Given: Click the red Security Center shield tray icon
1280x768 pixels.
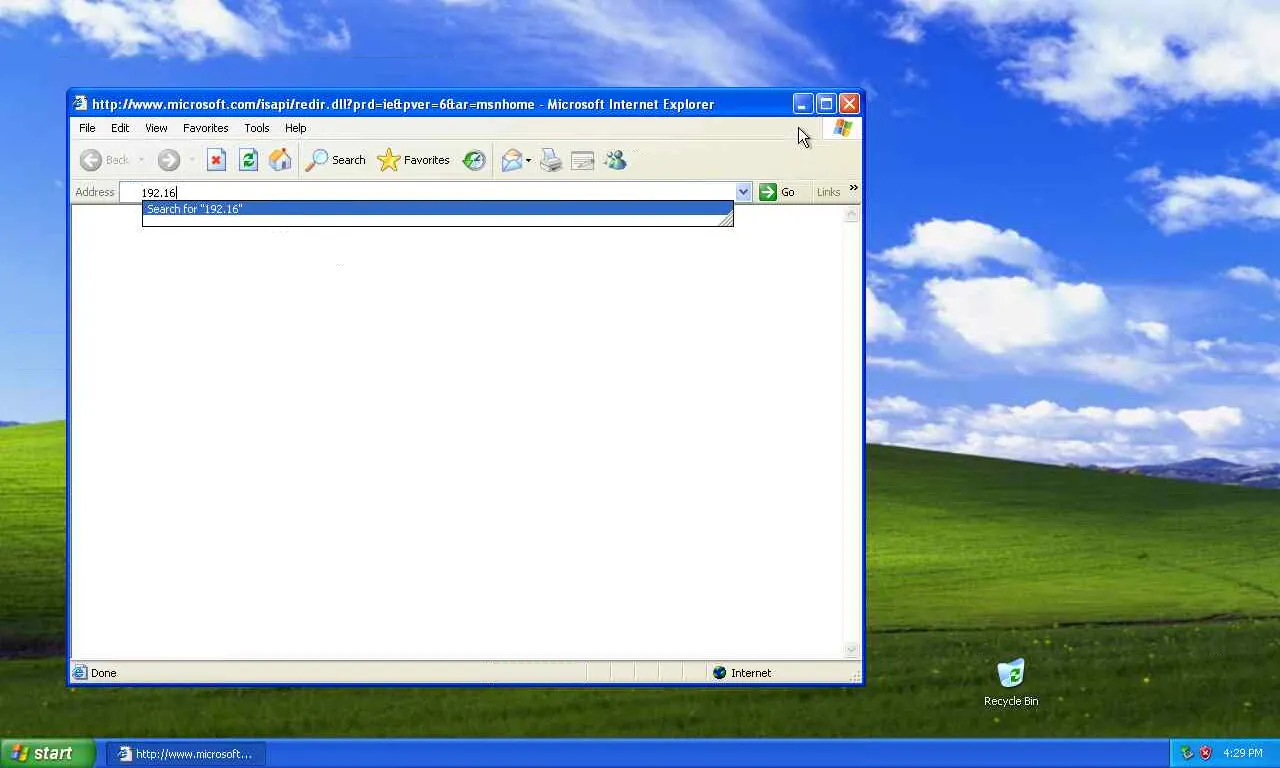Looking at the screenshot, I should pyautogui.click(x=1205, y=753).
